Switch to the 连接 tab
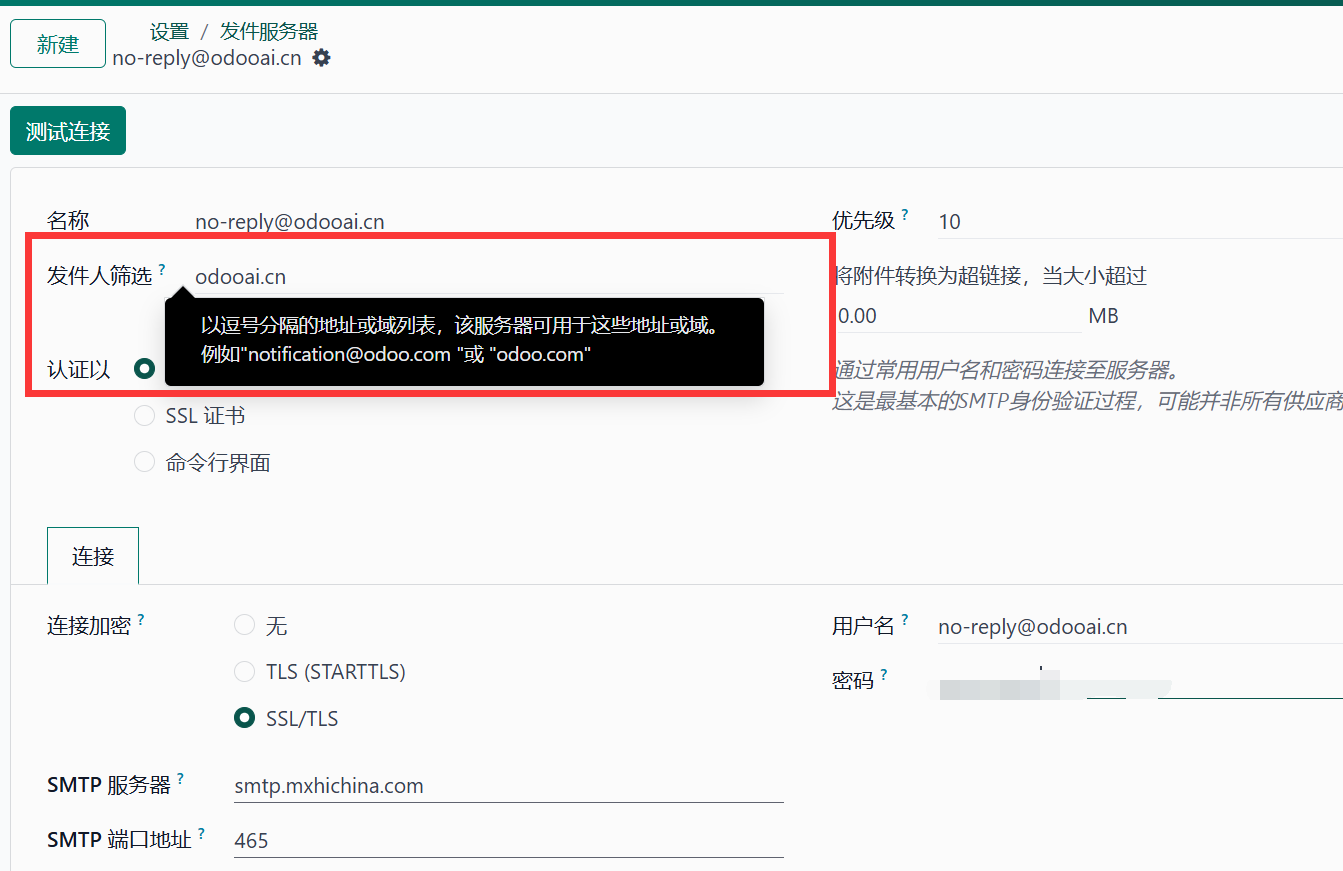1343x871 pixels. coord(93,556)
